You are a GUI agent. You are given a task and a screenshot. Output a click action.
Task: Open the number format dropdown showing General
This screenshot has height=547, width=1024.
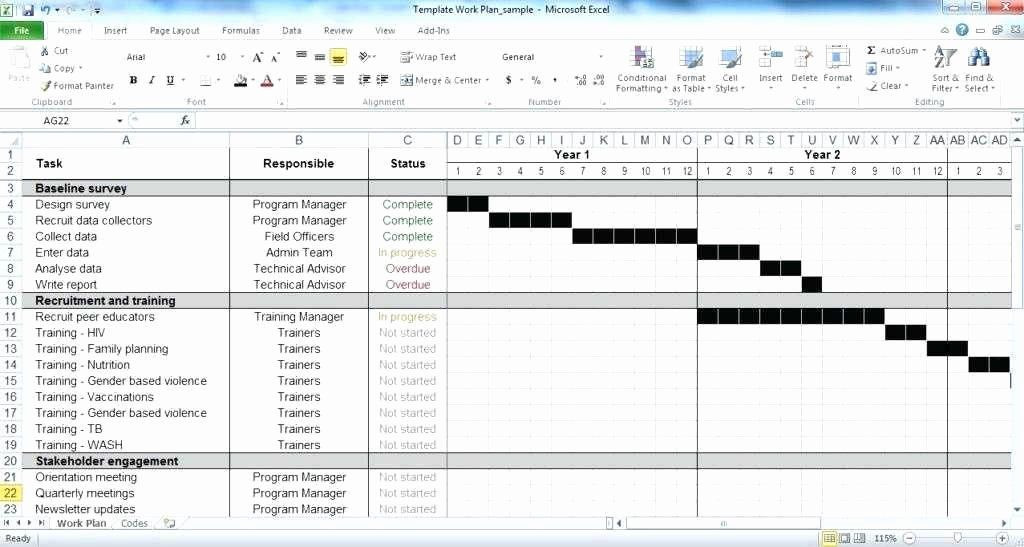point(601,57)
